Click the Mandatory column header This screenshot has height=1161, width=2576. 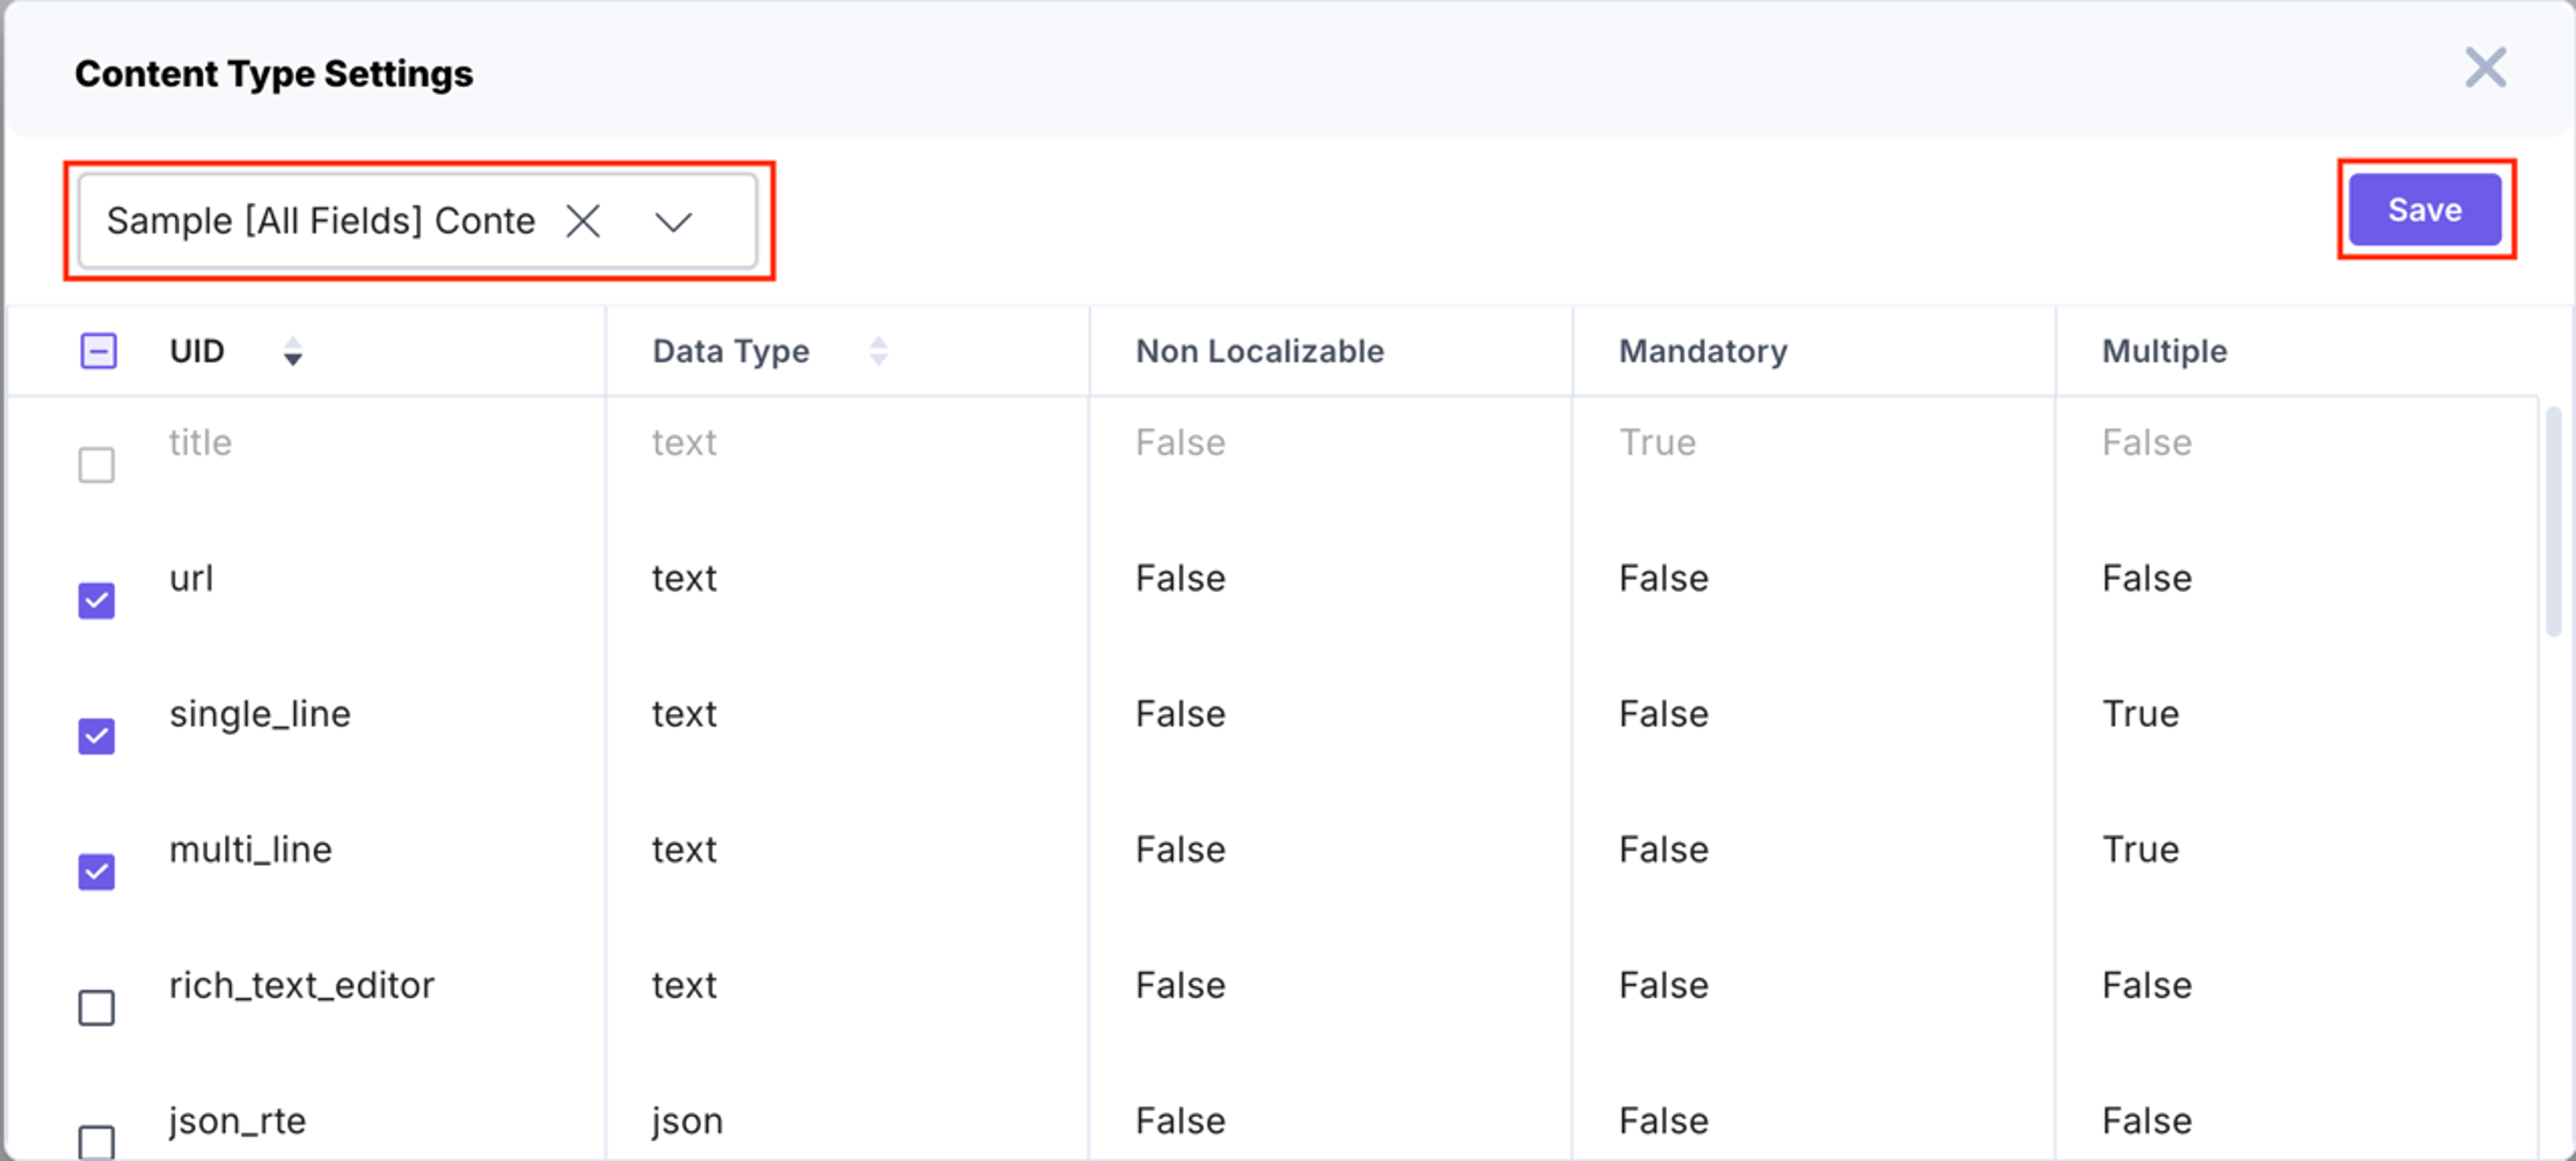click(1702, 351)
